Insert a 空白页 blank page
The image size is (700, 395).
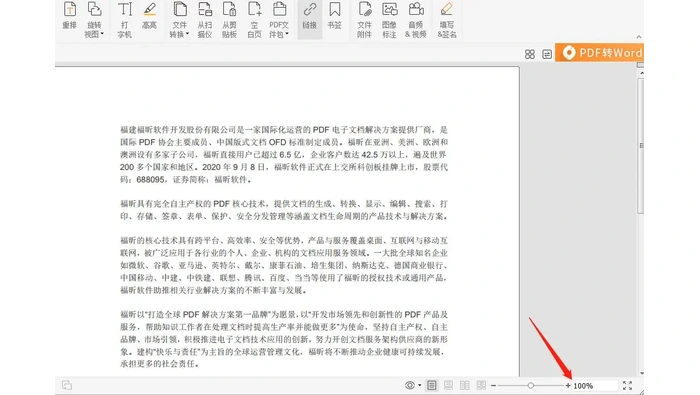254,20
